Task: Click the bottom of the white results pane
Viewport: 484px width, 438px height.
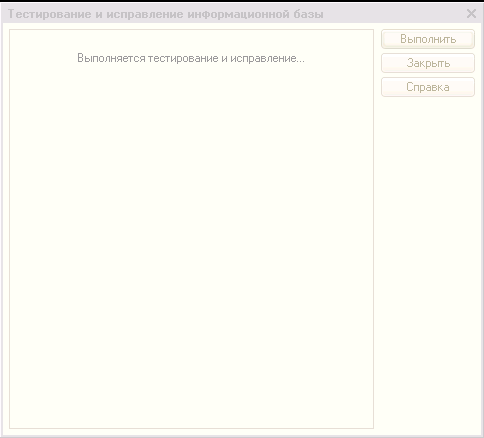Action: click(x=191, y=413)
